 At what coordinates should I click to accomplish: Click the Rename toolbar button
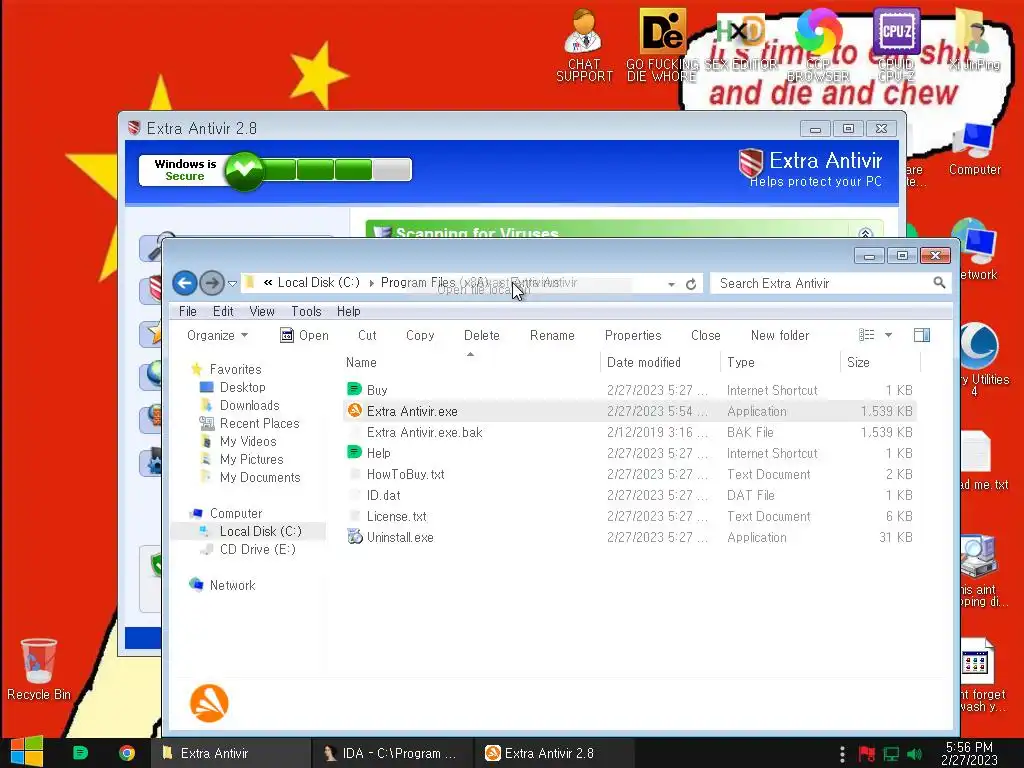[552, 336]
